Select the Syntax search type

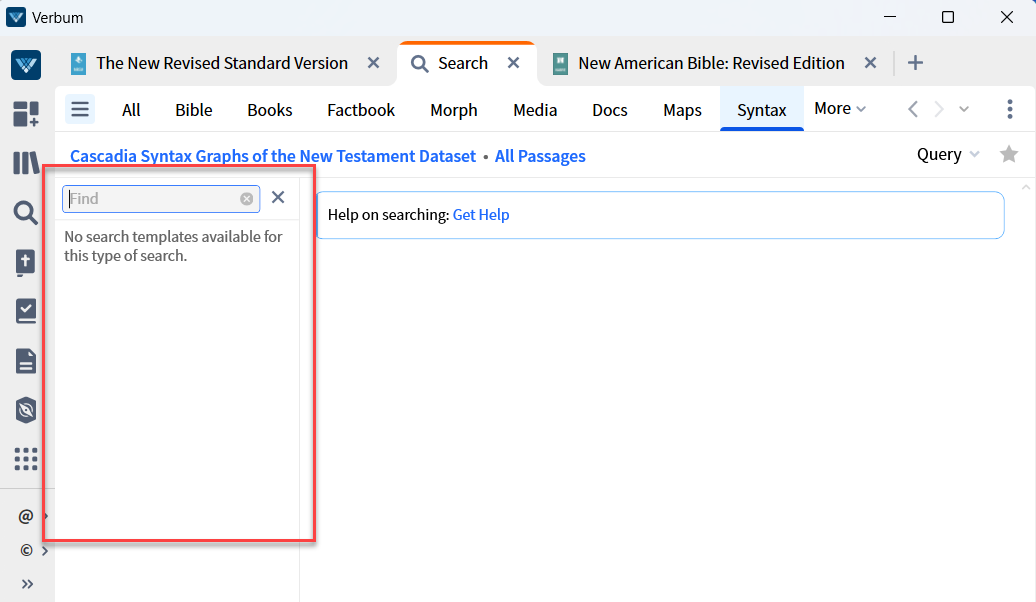pyautogui.click(x=762, y=110)
